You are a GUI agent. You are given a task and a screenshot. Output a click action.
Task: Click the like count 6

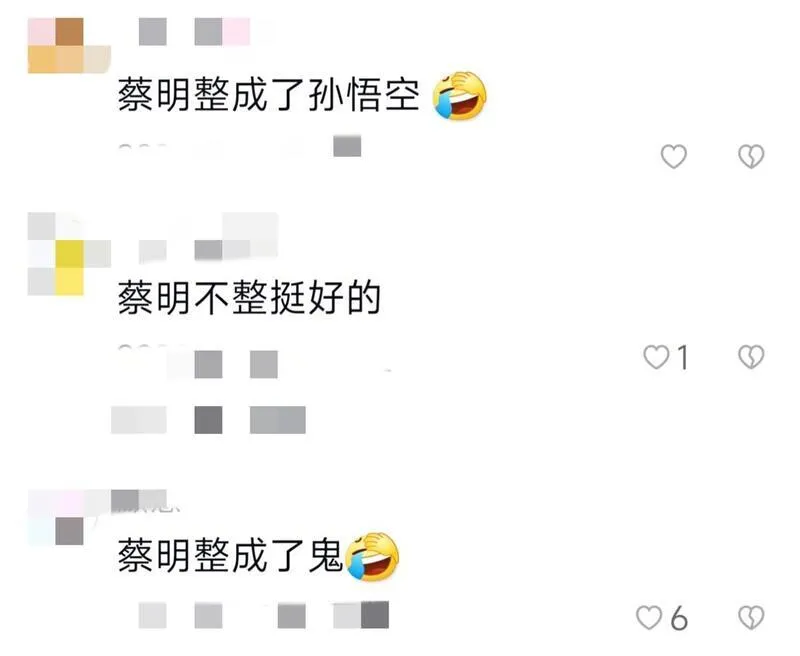[679, 618]
